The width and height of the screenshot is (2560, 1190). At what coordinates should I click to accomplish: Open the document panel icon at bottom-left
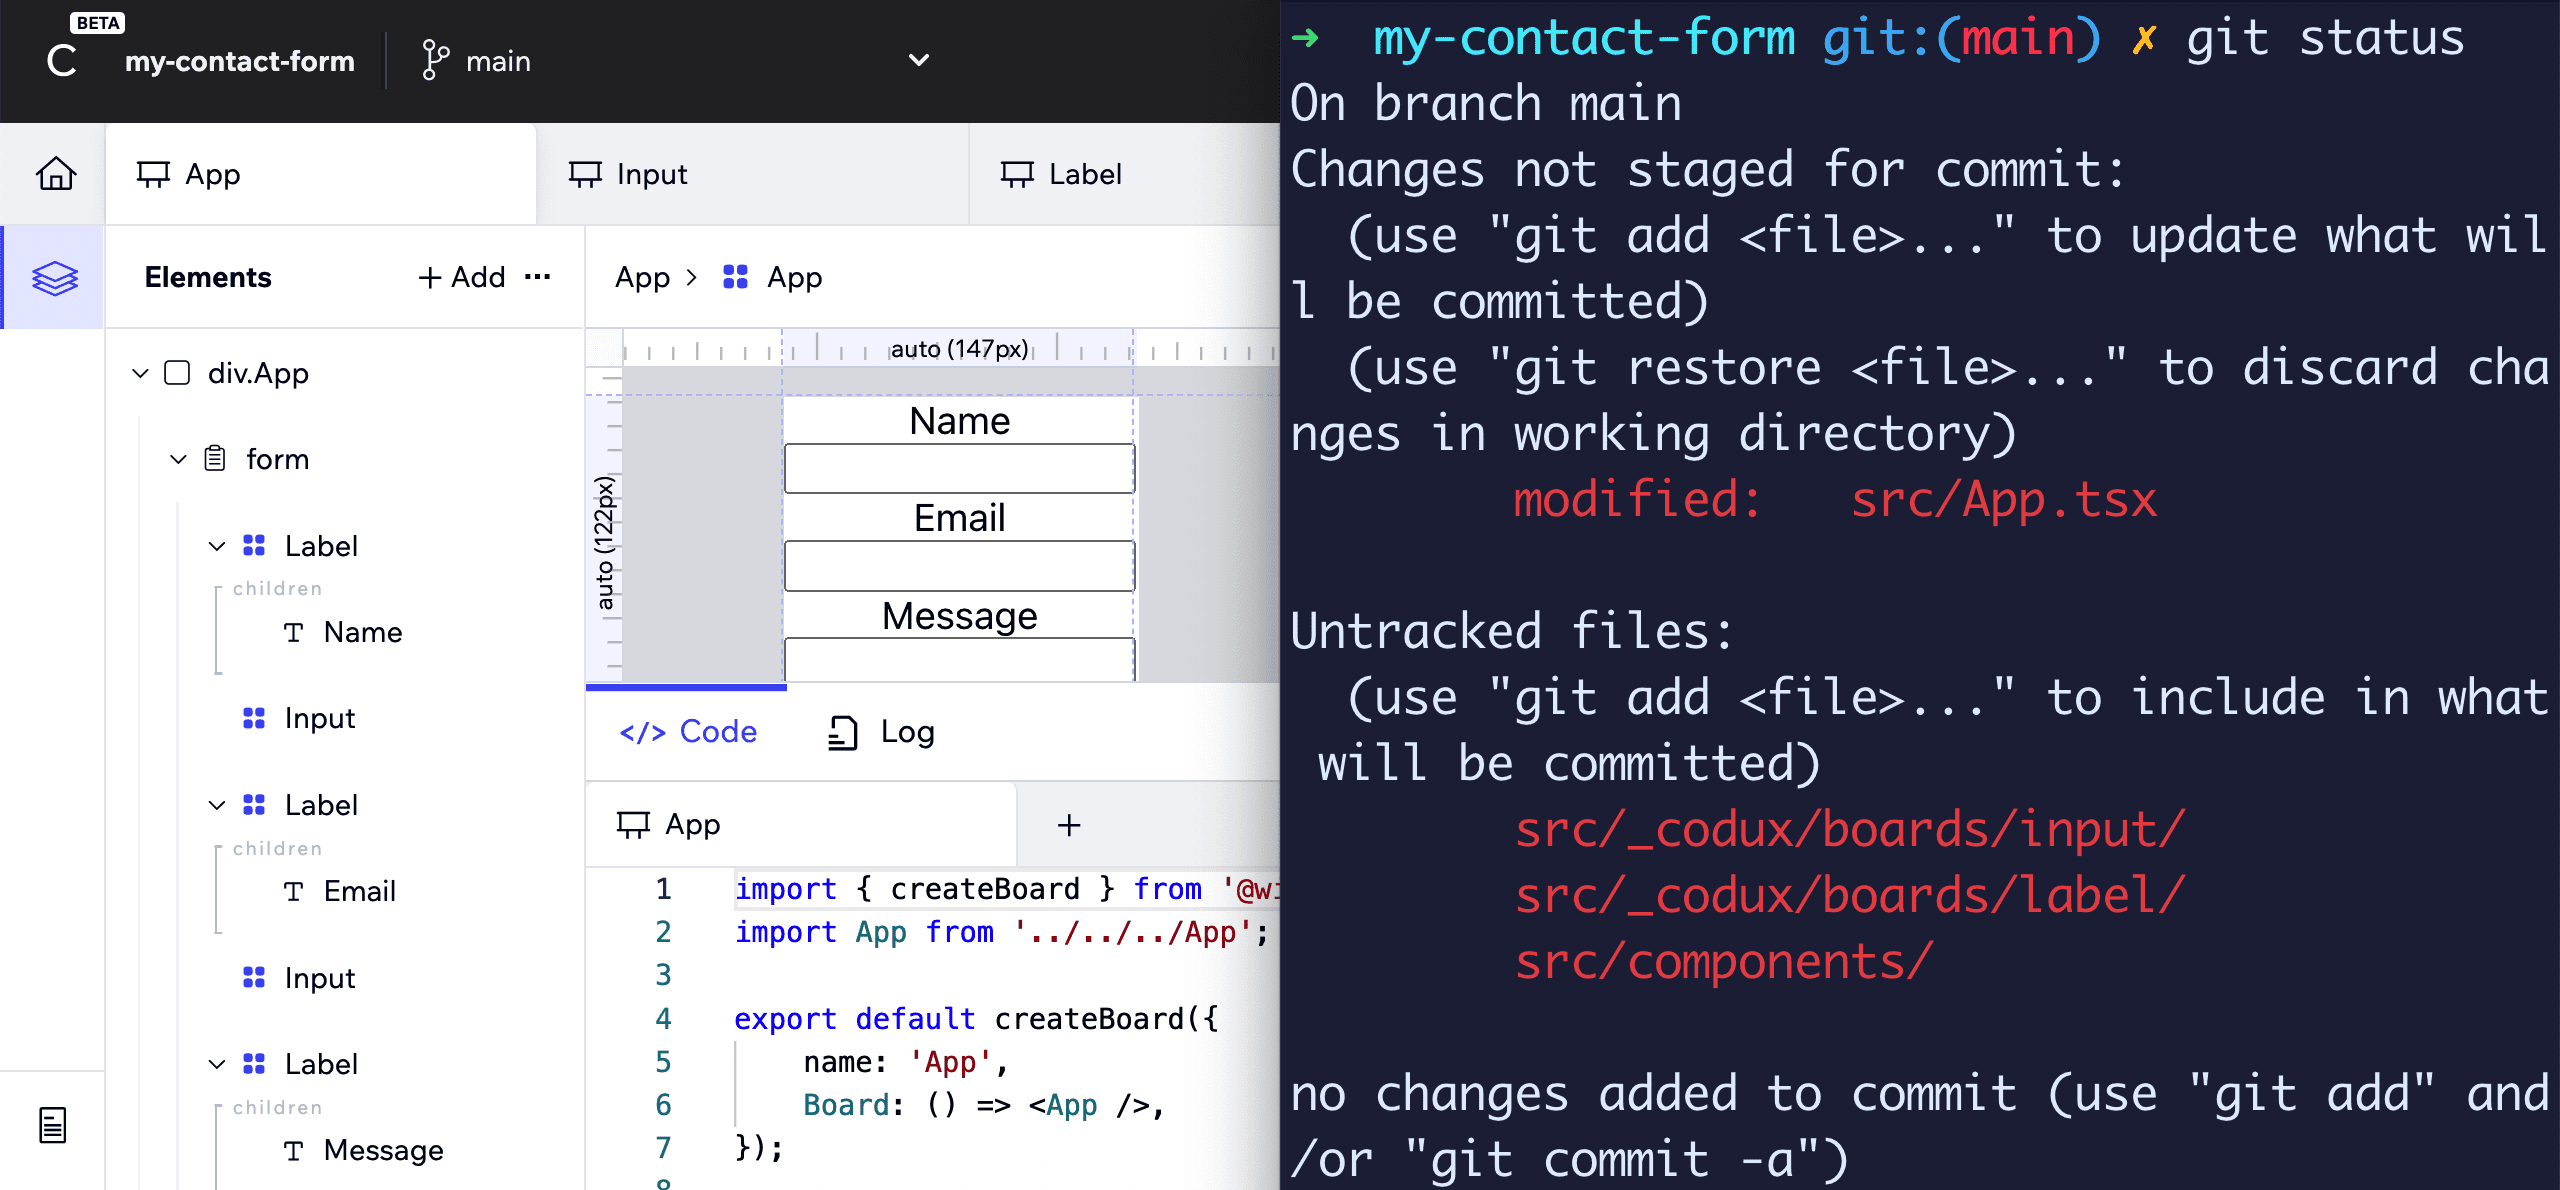tap(52, 1125)
